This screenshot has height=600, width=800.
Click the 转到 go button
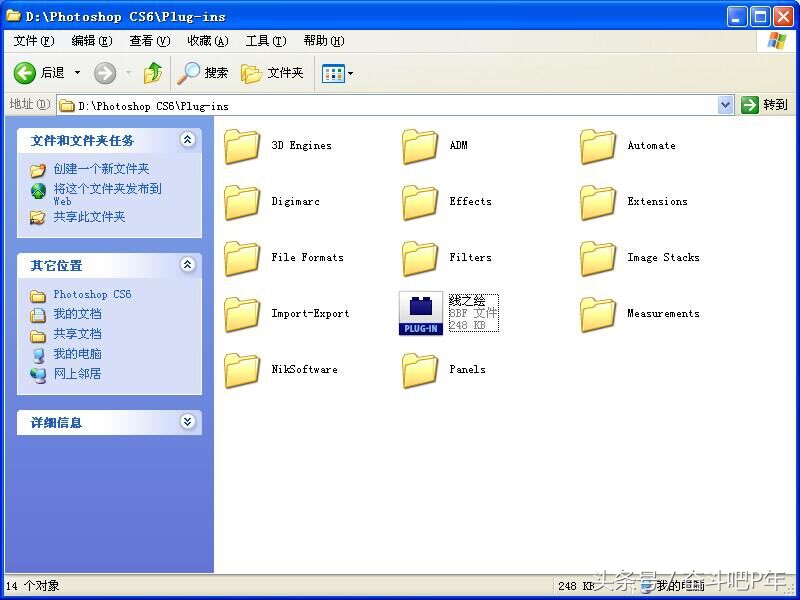[x=765, y=105]
